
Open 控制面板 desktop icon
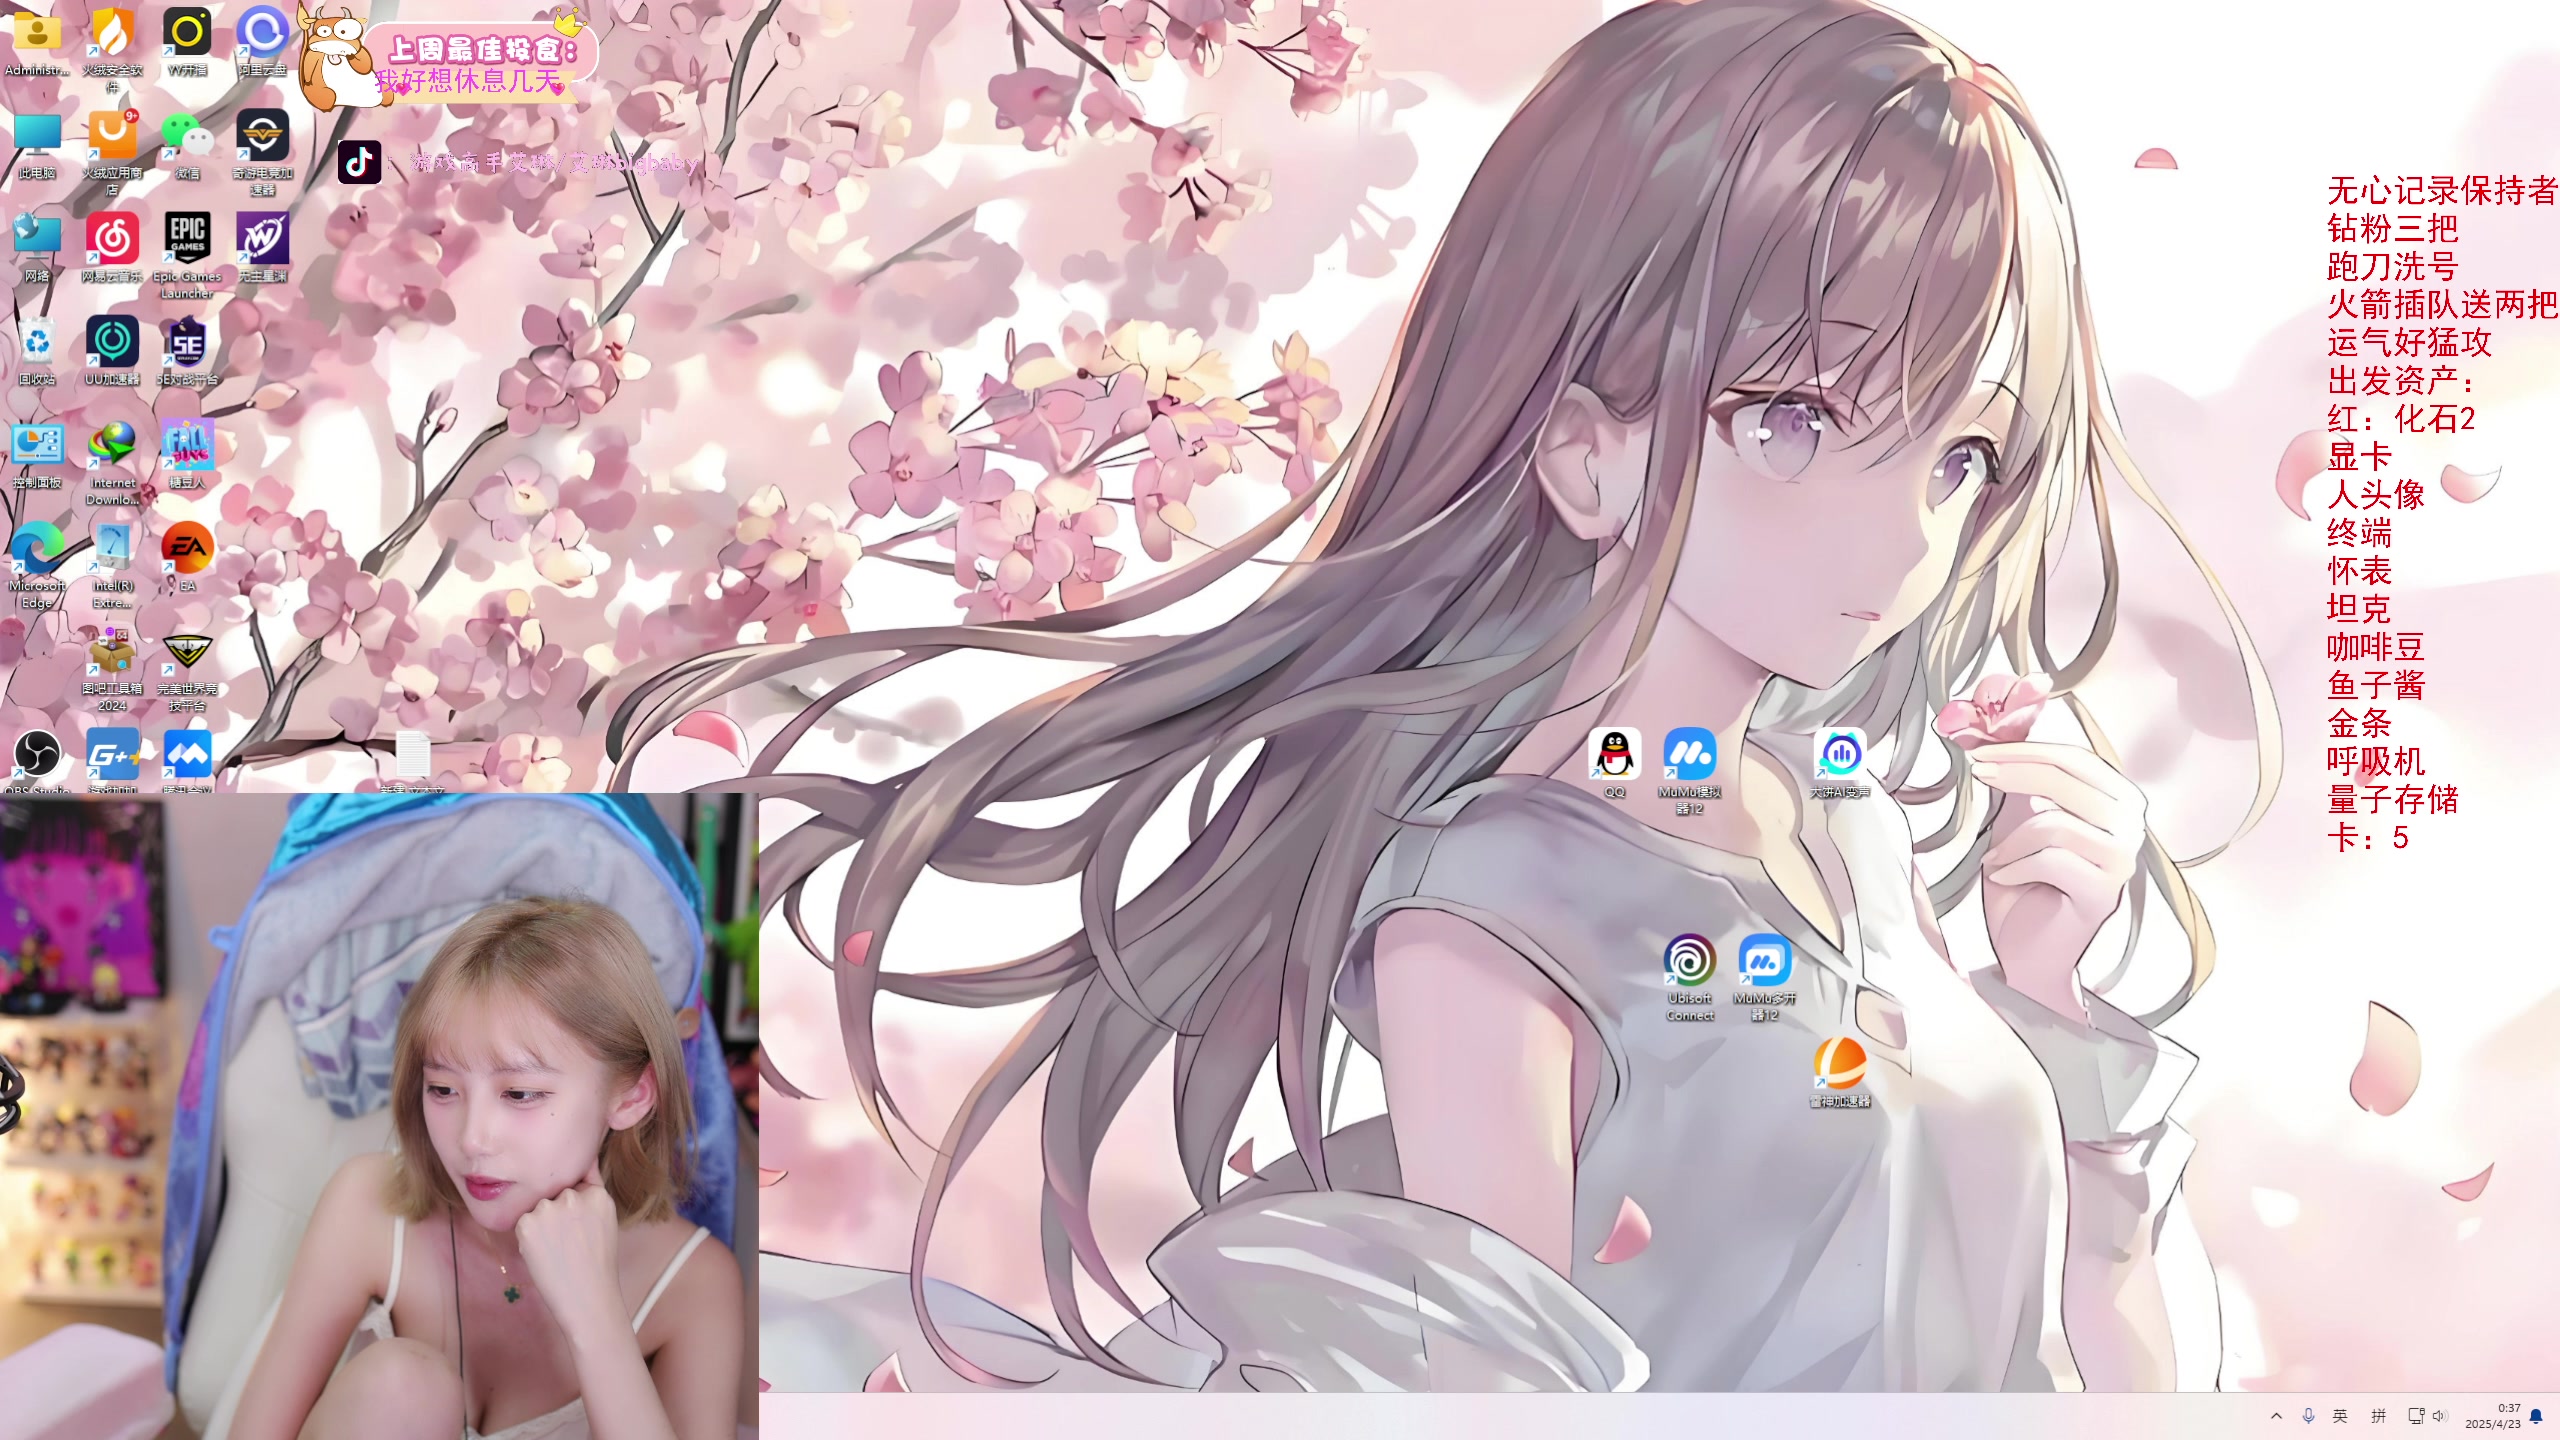click(37, 456)
